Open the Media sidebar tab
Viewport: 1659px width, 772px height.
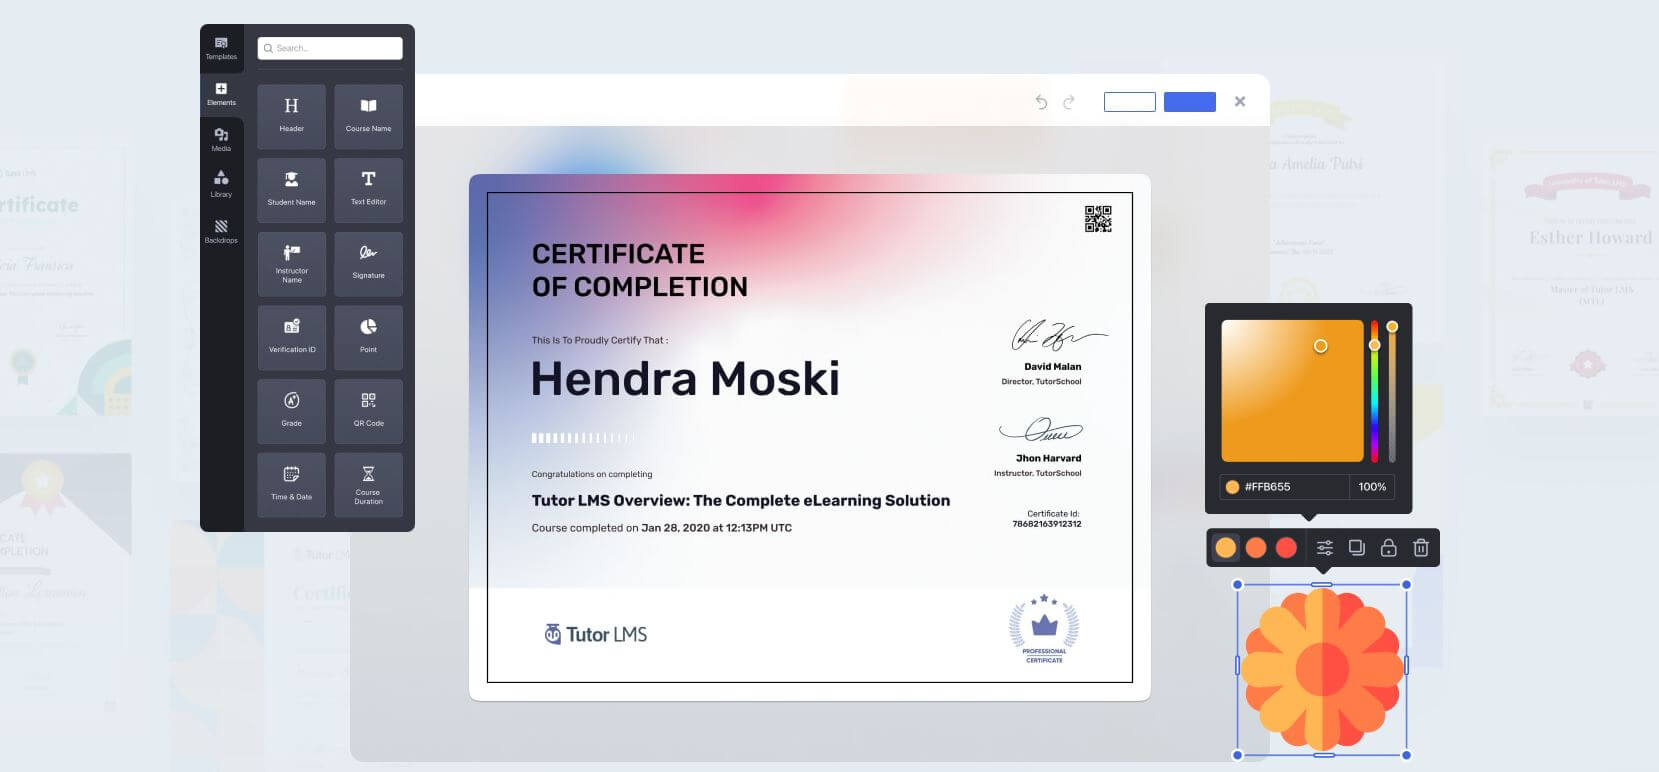pos(221,140)
